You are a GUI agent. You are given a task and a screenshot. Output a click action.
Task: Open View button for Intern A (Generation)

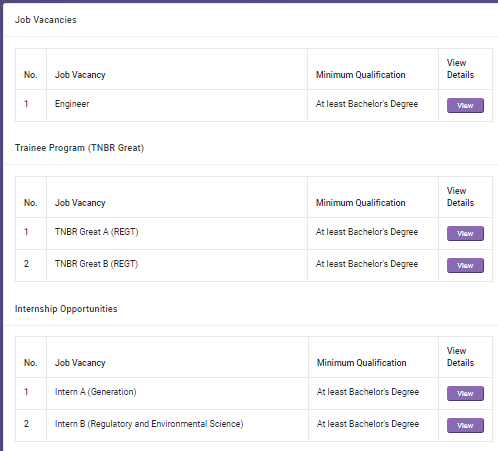[465, 393]
